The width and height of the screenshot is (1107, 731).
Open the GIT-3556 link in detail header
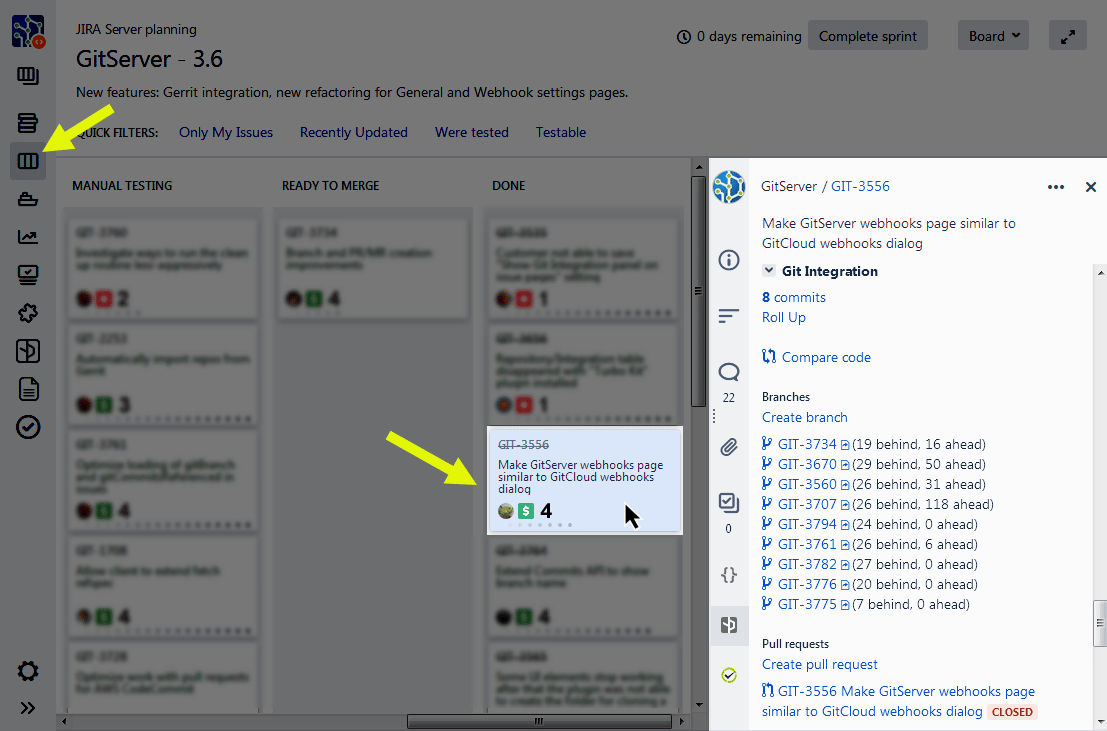point(860,186)
